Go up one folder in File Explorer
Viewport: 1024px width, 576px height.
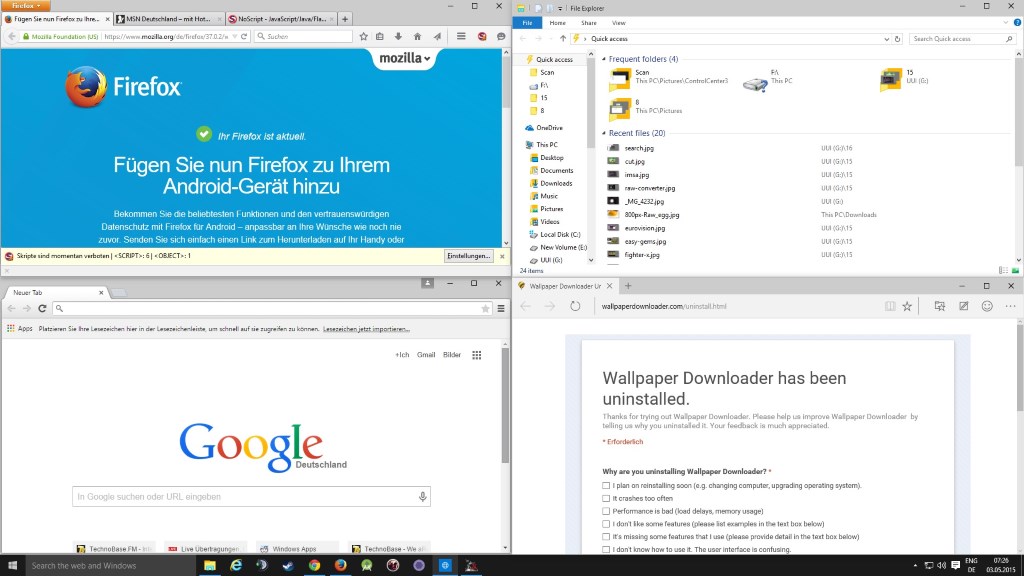click(563, 39)
